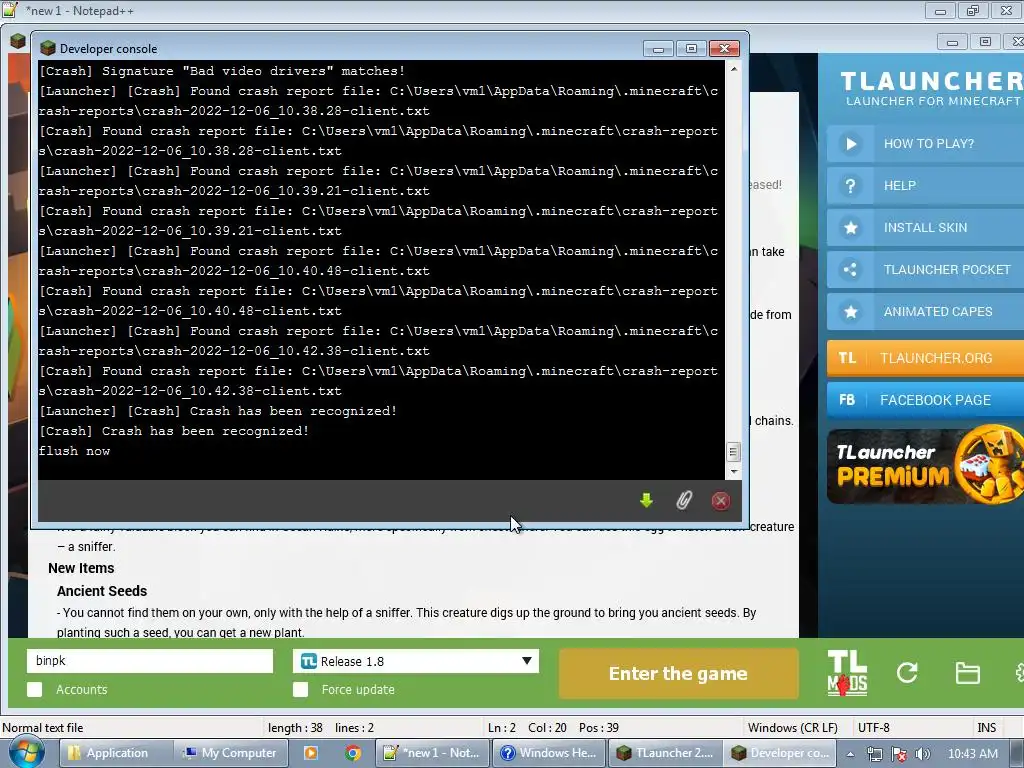1024x768 pixels.
Task: Click the paperclip icon in Developer console
Action: [683, 501]
